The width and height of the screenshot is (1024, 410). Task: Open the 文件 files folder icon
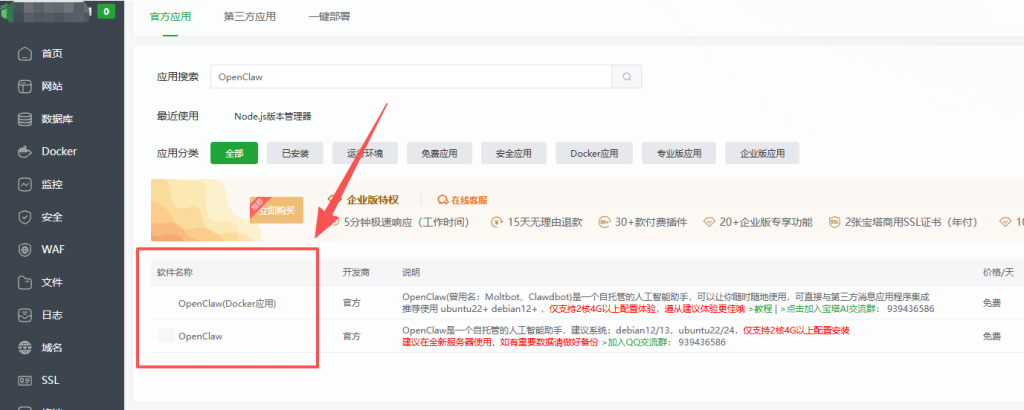25,282
